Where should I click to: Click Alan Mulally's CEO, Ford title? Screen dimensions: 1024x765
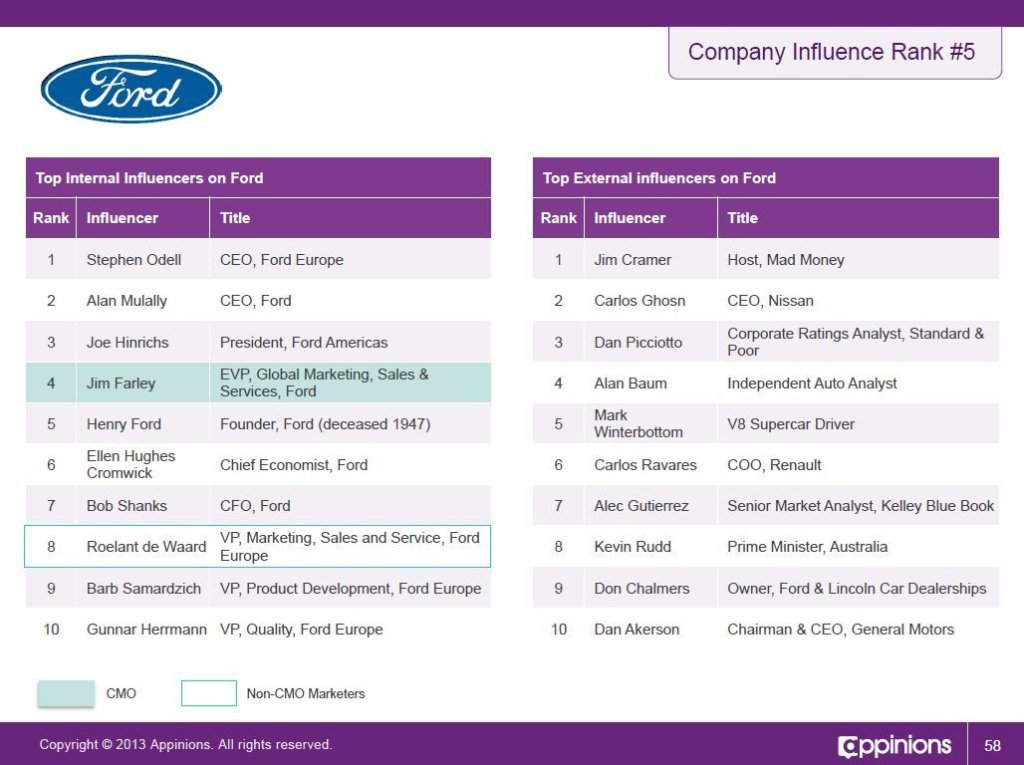point(255,301)
